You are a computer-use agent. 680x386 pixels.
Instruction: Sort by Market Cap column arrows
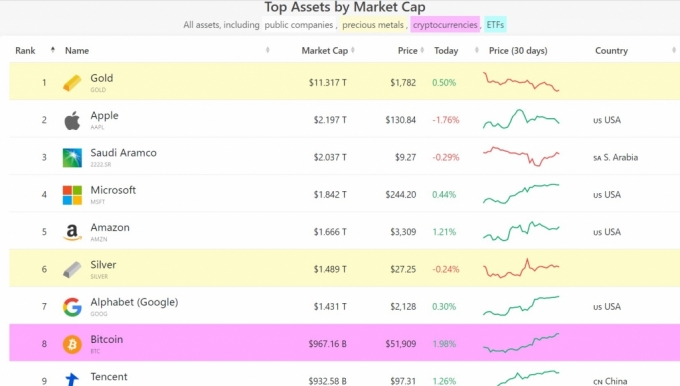[x=353, y=50]
